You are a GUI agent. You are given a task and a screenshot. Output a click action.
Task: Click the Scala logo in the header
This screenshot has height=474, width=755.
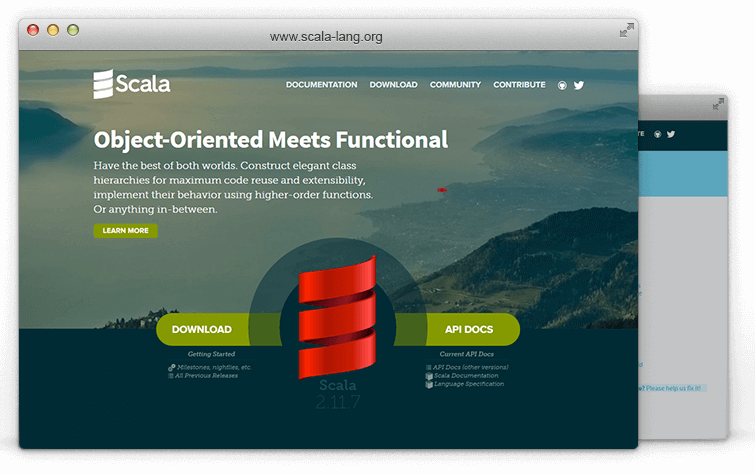coord(132,84)
